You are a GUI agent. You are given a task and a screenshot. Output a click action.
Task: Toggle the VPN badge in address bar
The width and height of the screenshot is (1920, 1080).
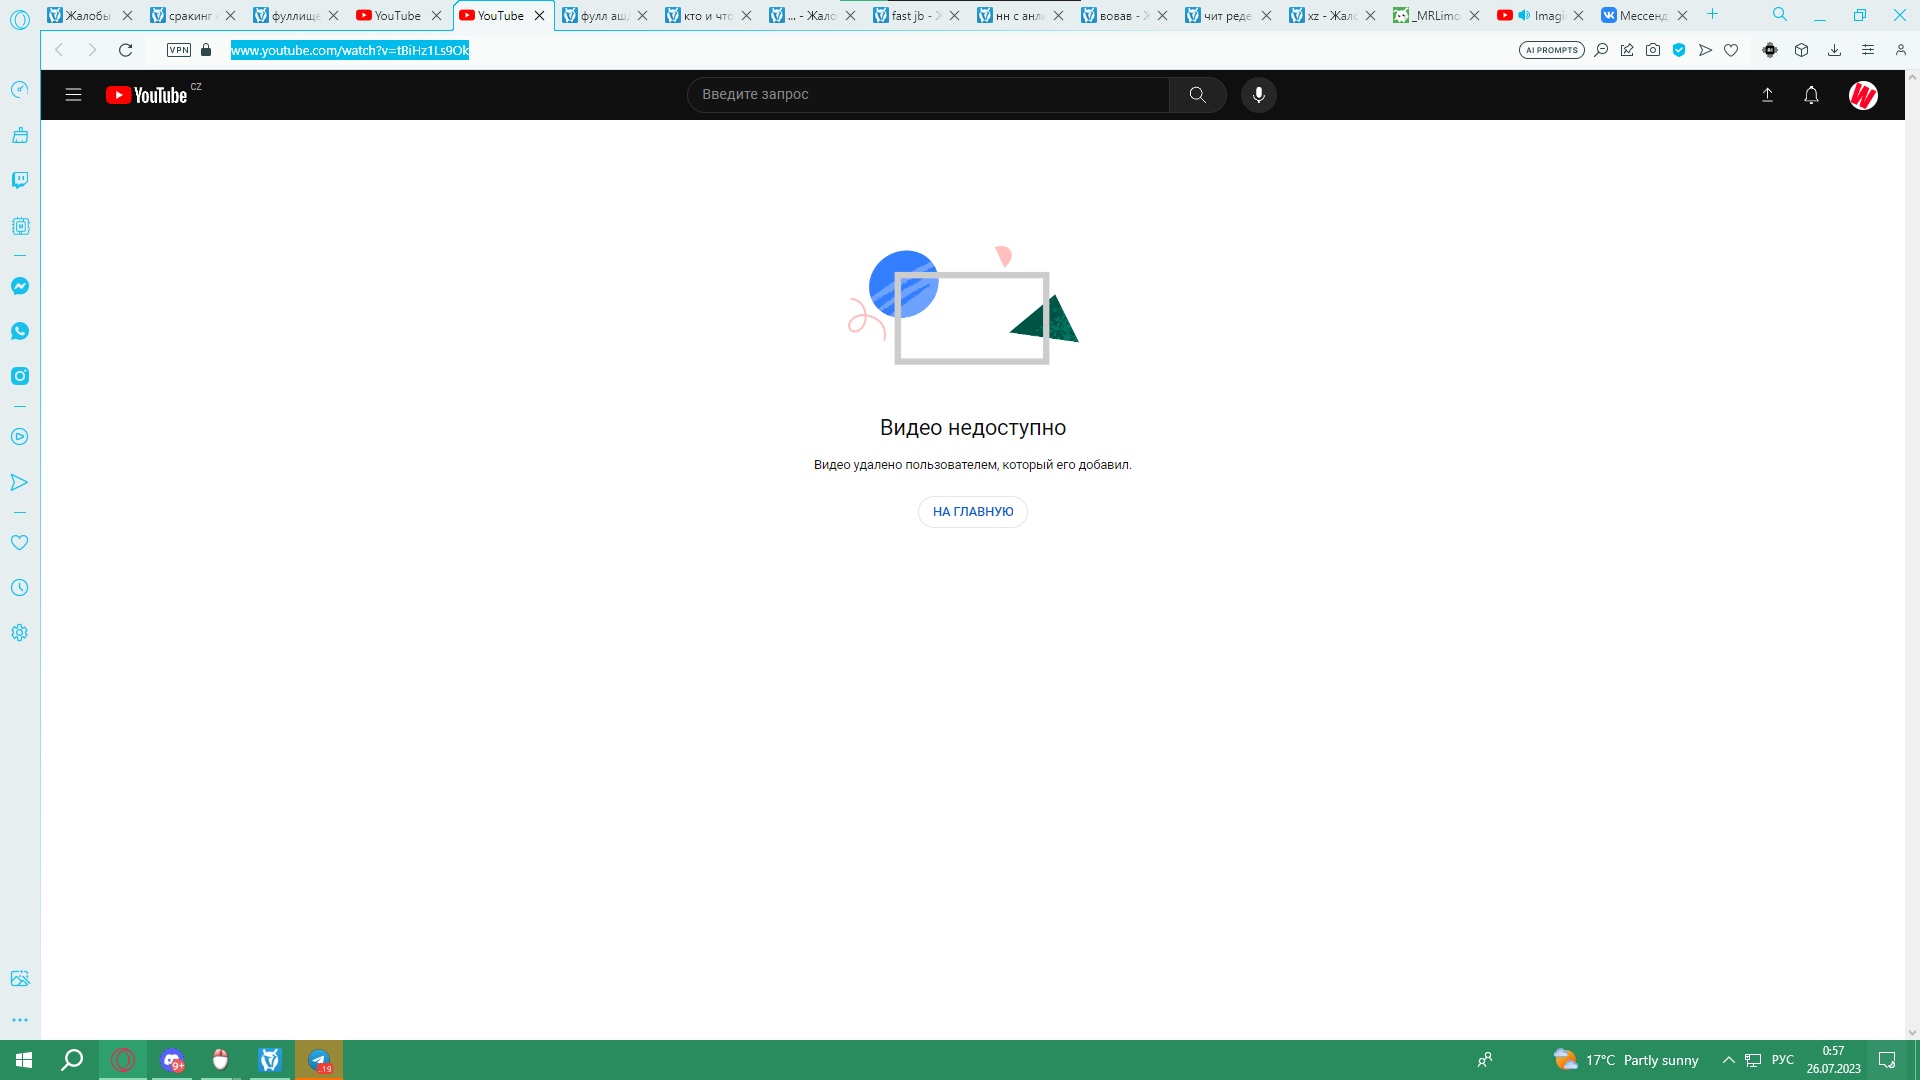pos(179,50)
